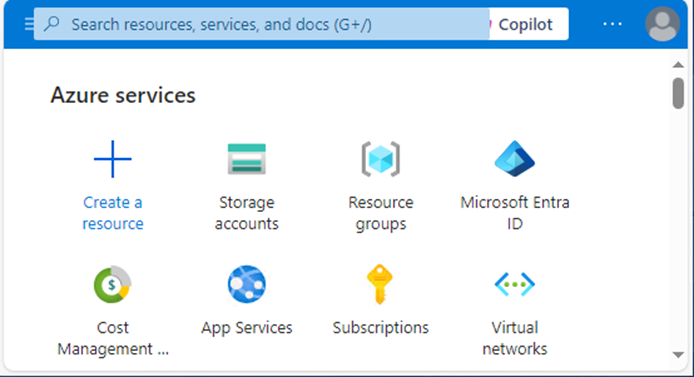Open the user account avatar
The image size is (694, 377).
[662, 24]
